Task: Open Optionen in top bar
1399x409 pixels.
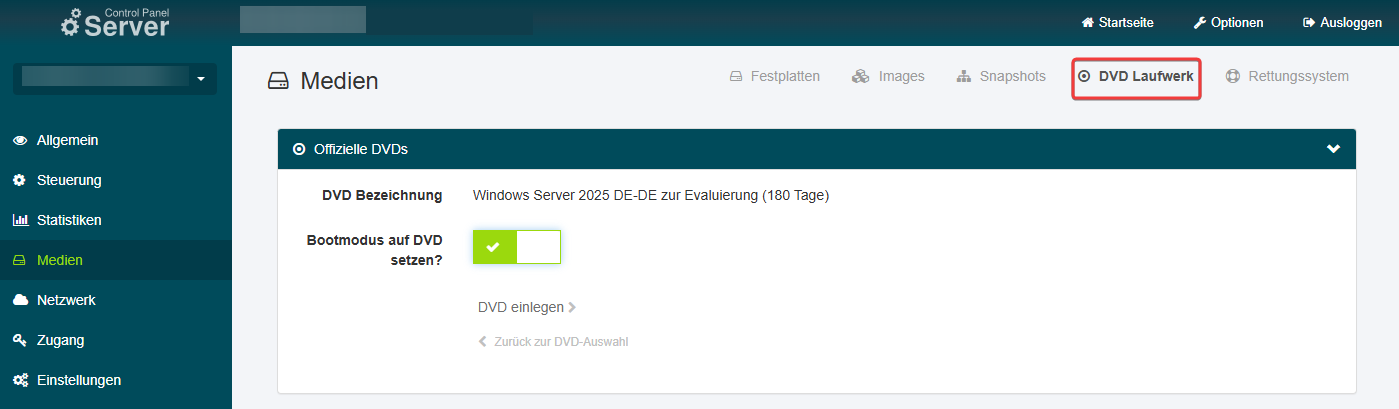Action: pyautogui.click(x=1229, y=22)
